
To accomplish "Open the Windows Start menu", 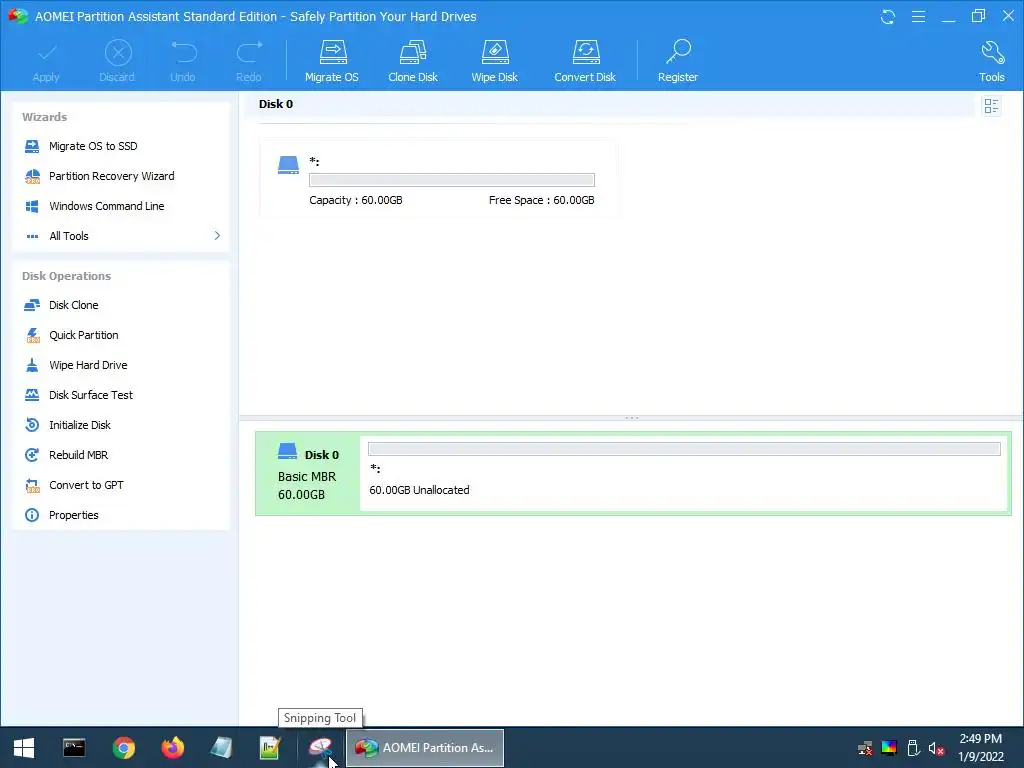I will pyautogui.click(x=24, y=748).
